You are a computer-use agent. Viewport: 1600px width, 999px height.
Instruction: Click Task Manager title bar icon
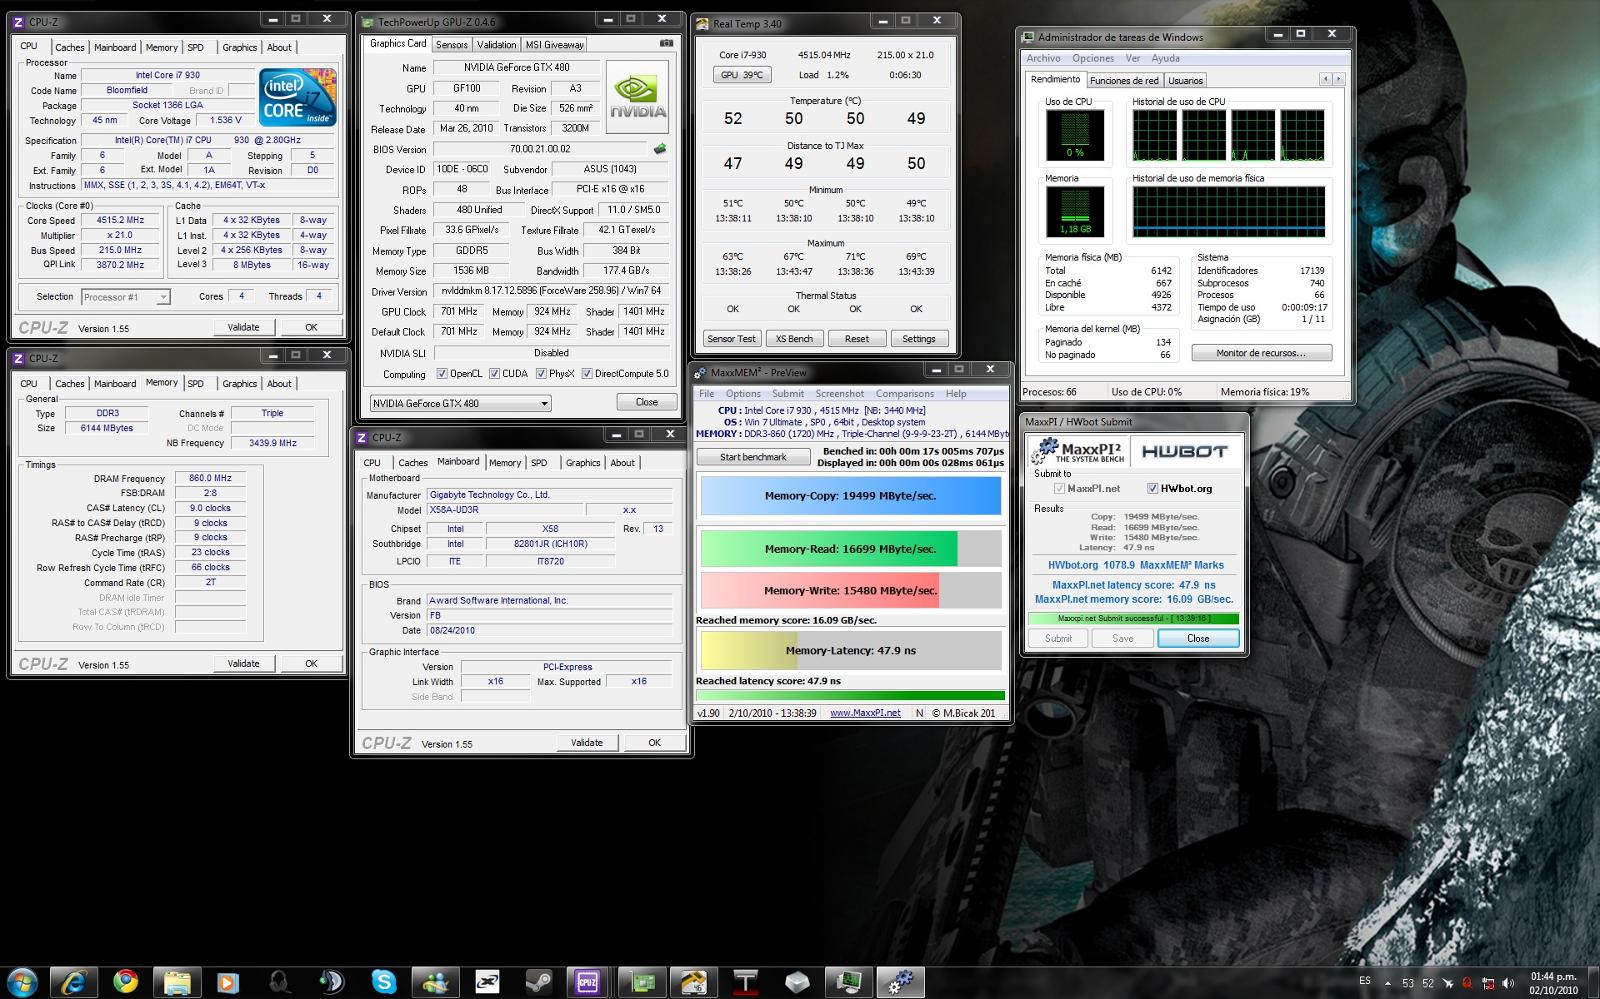coord(1028,37)
